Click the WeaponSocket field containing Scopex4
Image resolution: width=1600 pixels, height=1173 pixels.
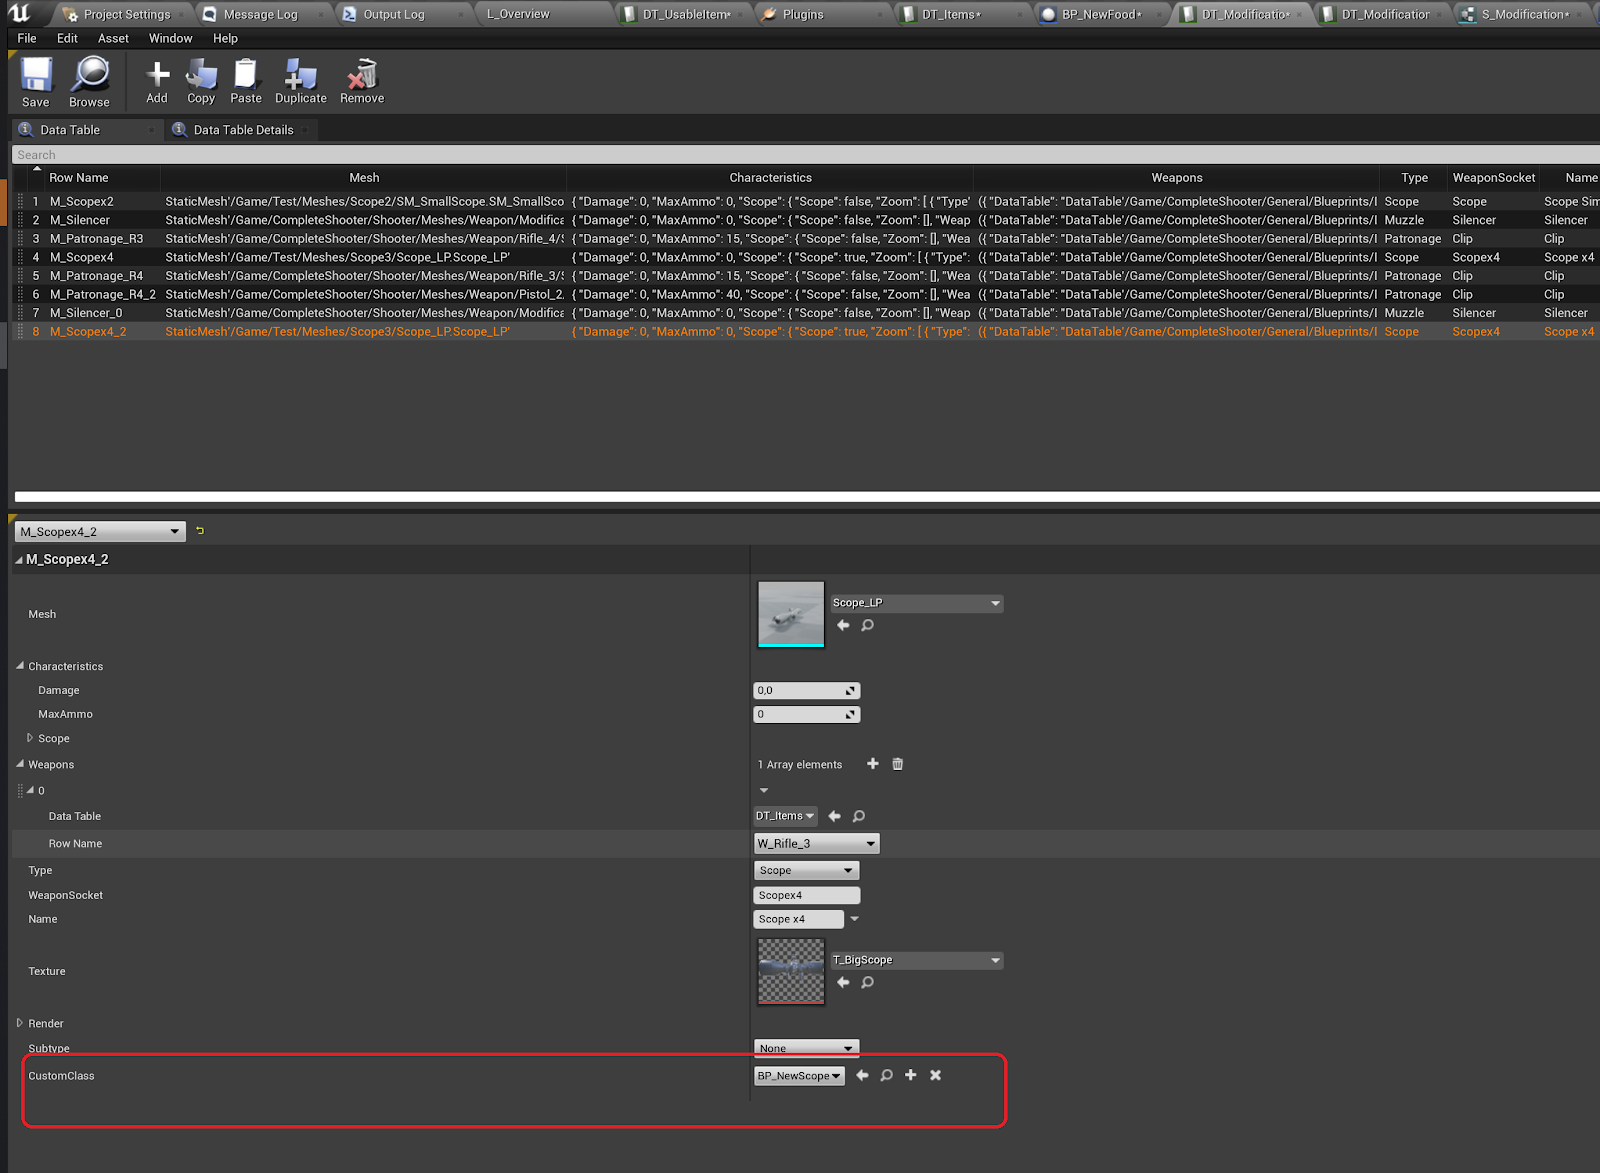click(x=806, y=895)
